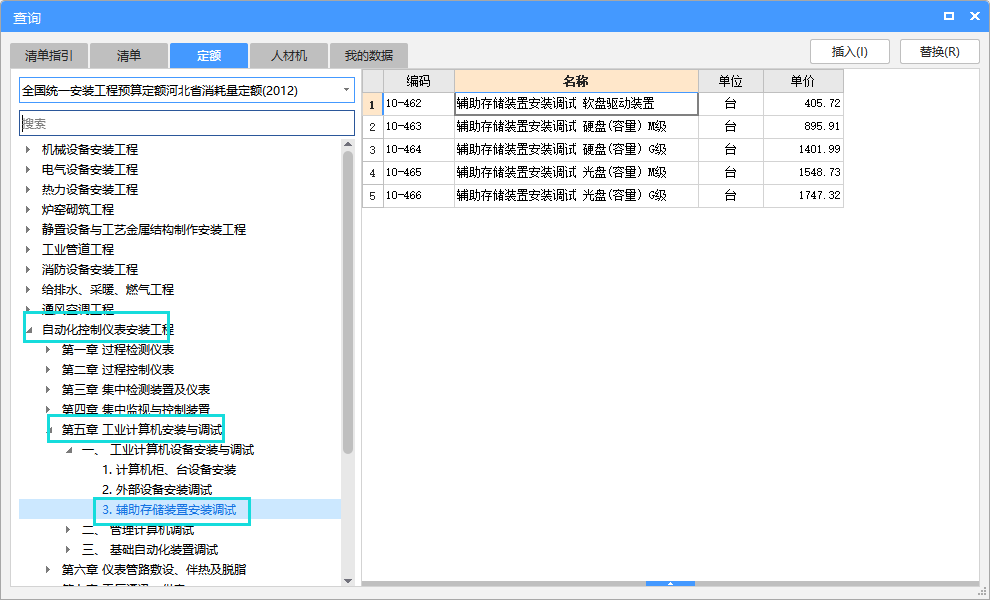
Task: Select 1. 计算机柜、台设备安装 item
Action: tap(169, 470)
